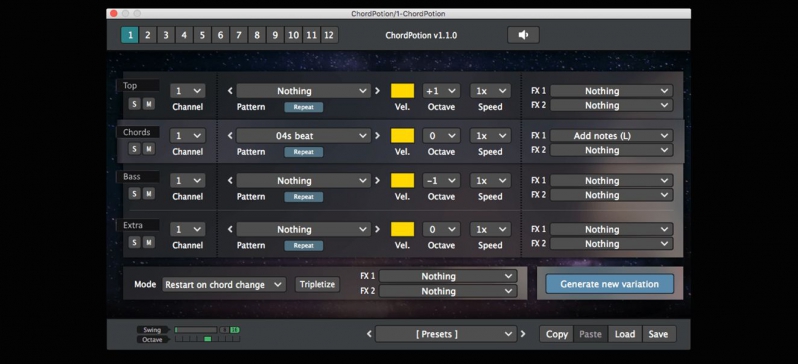Save the current preset
The width and height of the screenshot is (798, 364).
point(658,334)
